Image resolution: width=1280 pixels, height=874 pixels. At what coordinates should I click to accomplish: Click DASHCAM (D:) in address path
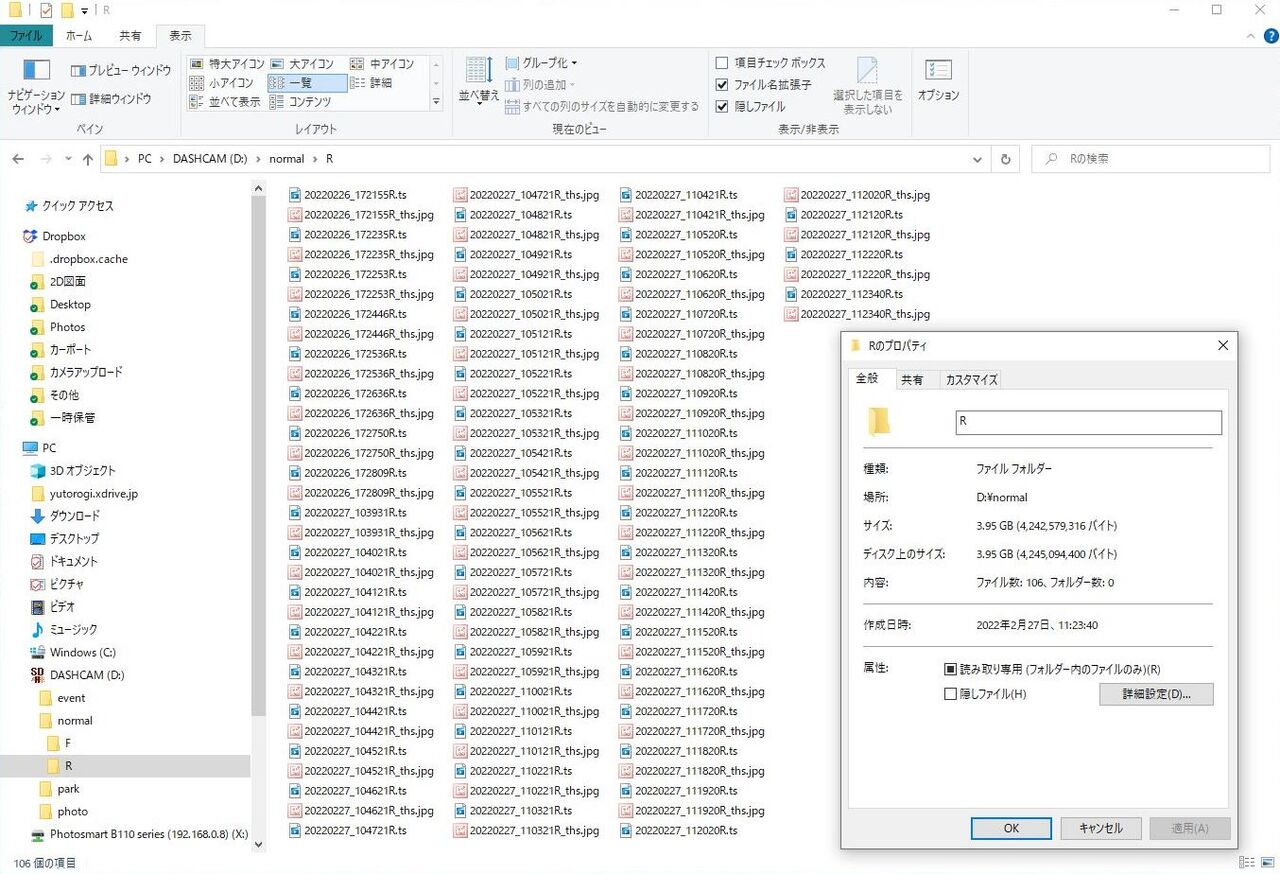[209, 159]
